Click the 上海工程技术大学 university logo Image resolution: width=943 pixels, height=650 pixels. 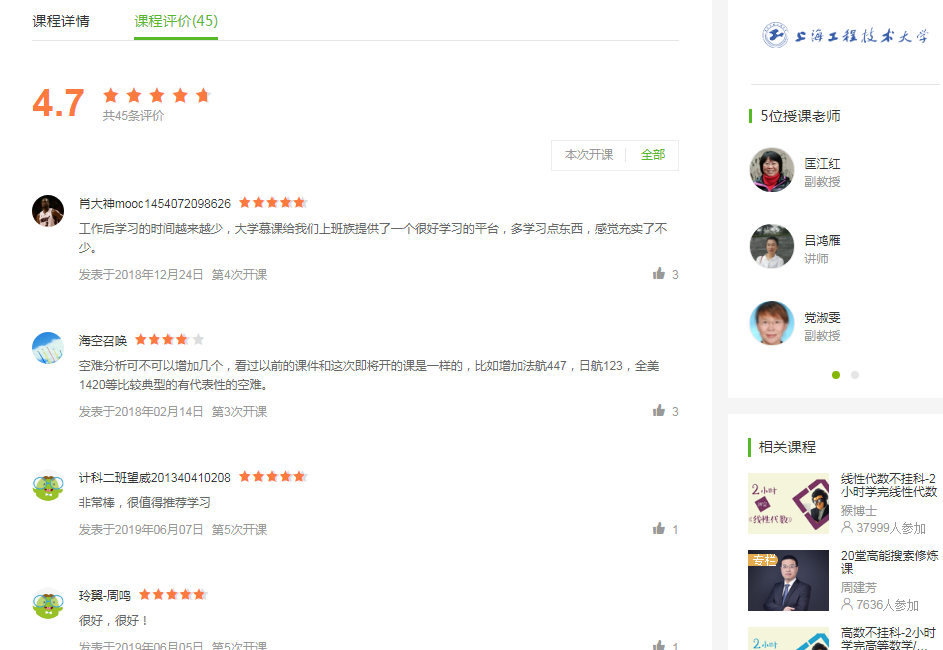tap(845, 35)
